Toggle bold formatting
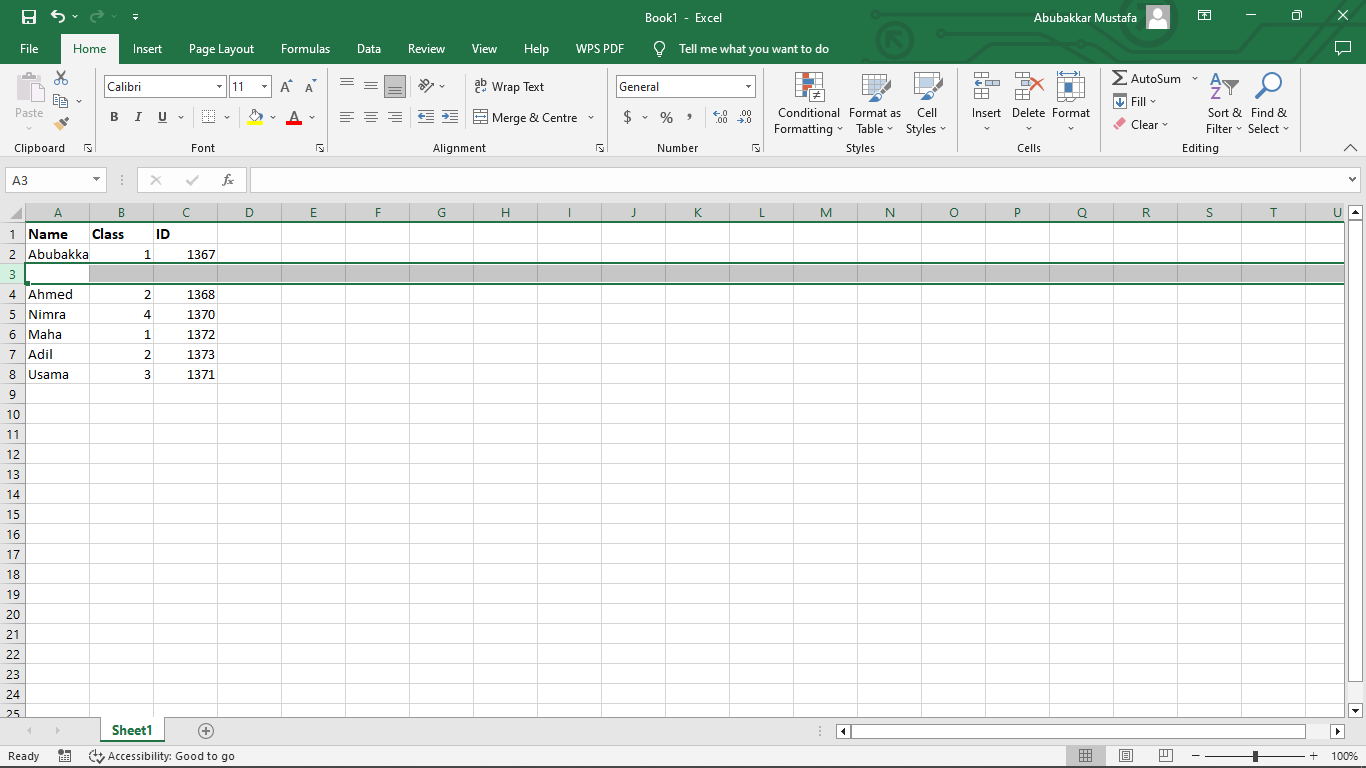The width and height of the screenshot is (1366, 768). 114,117
